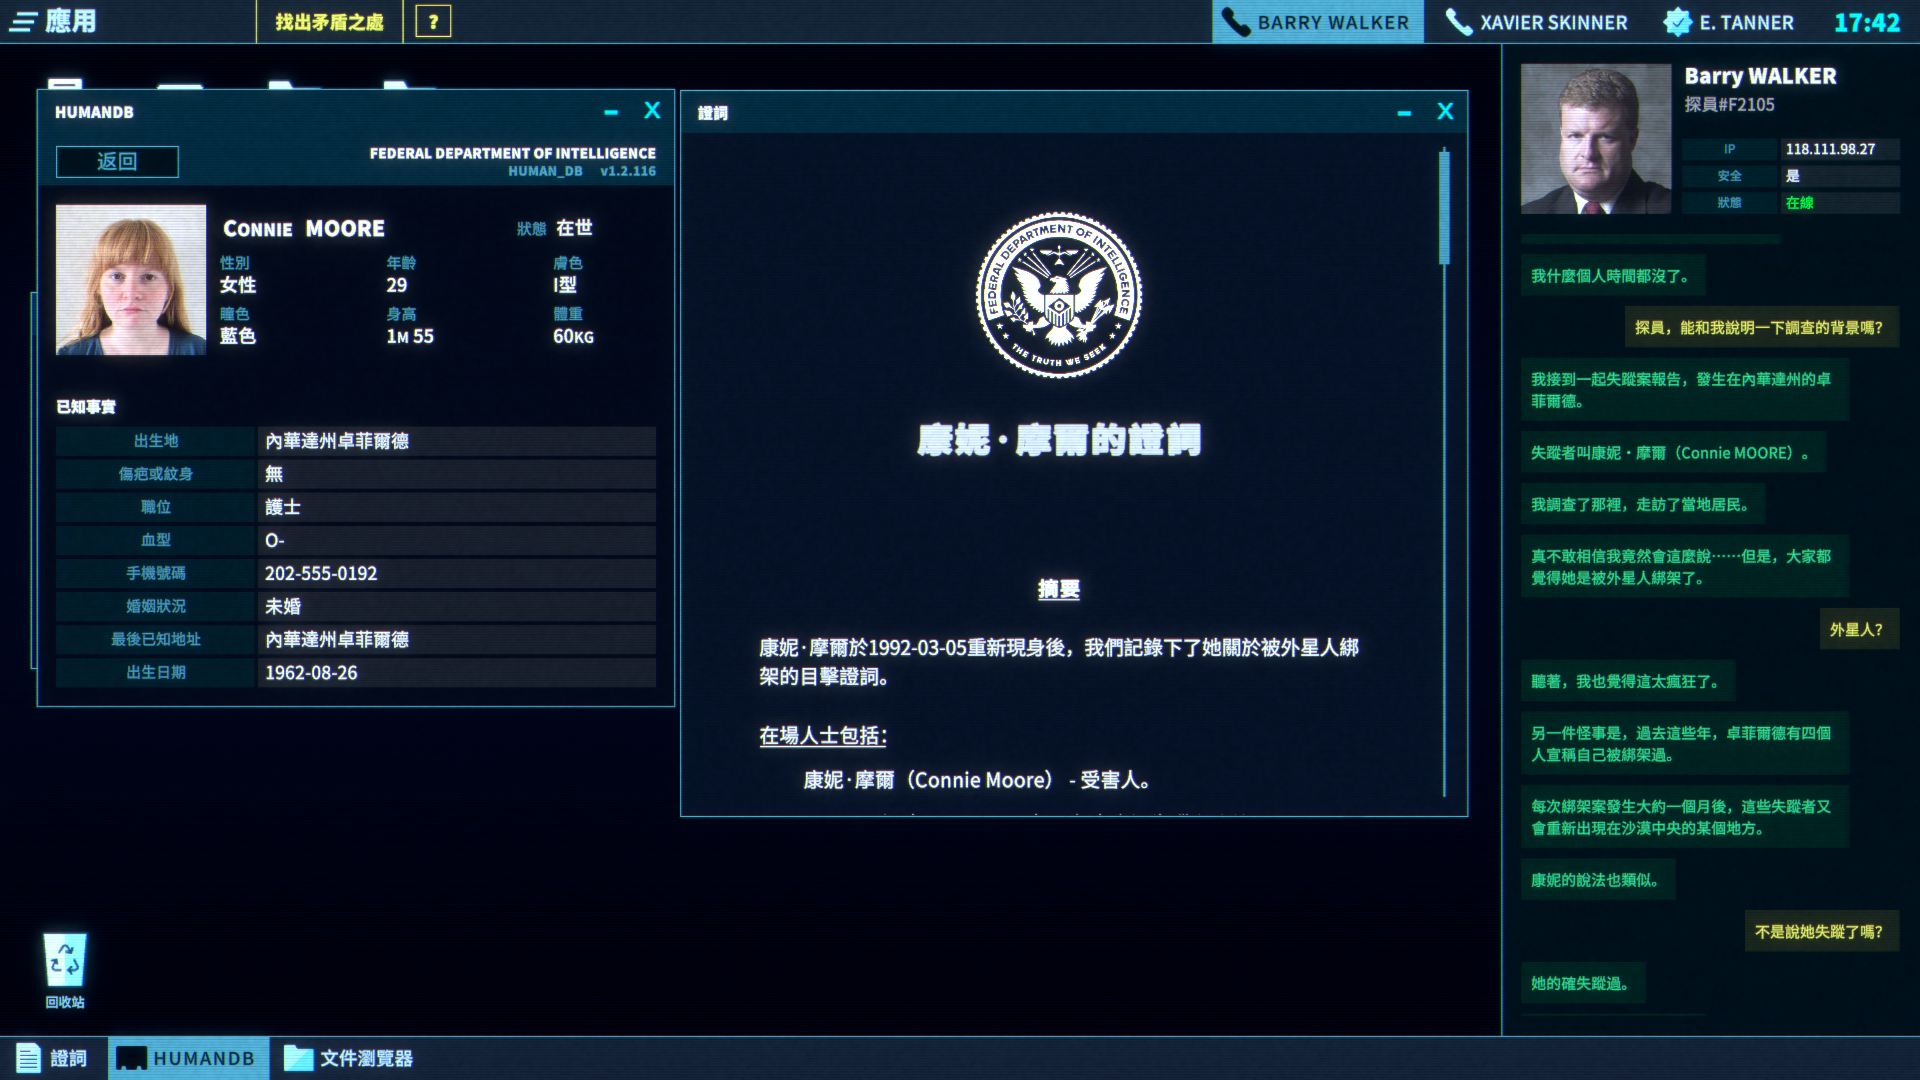1920x1080 pixels.
Task: Switch to the active BARRY WALKER tab
Action: coord(1318,21)
